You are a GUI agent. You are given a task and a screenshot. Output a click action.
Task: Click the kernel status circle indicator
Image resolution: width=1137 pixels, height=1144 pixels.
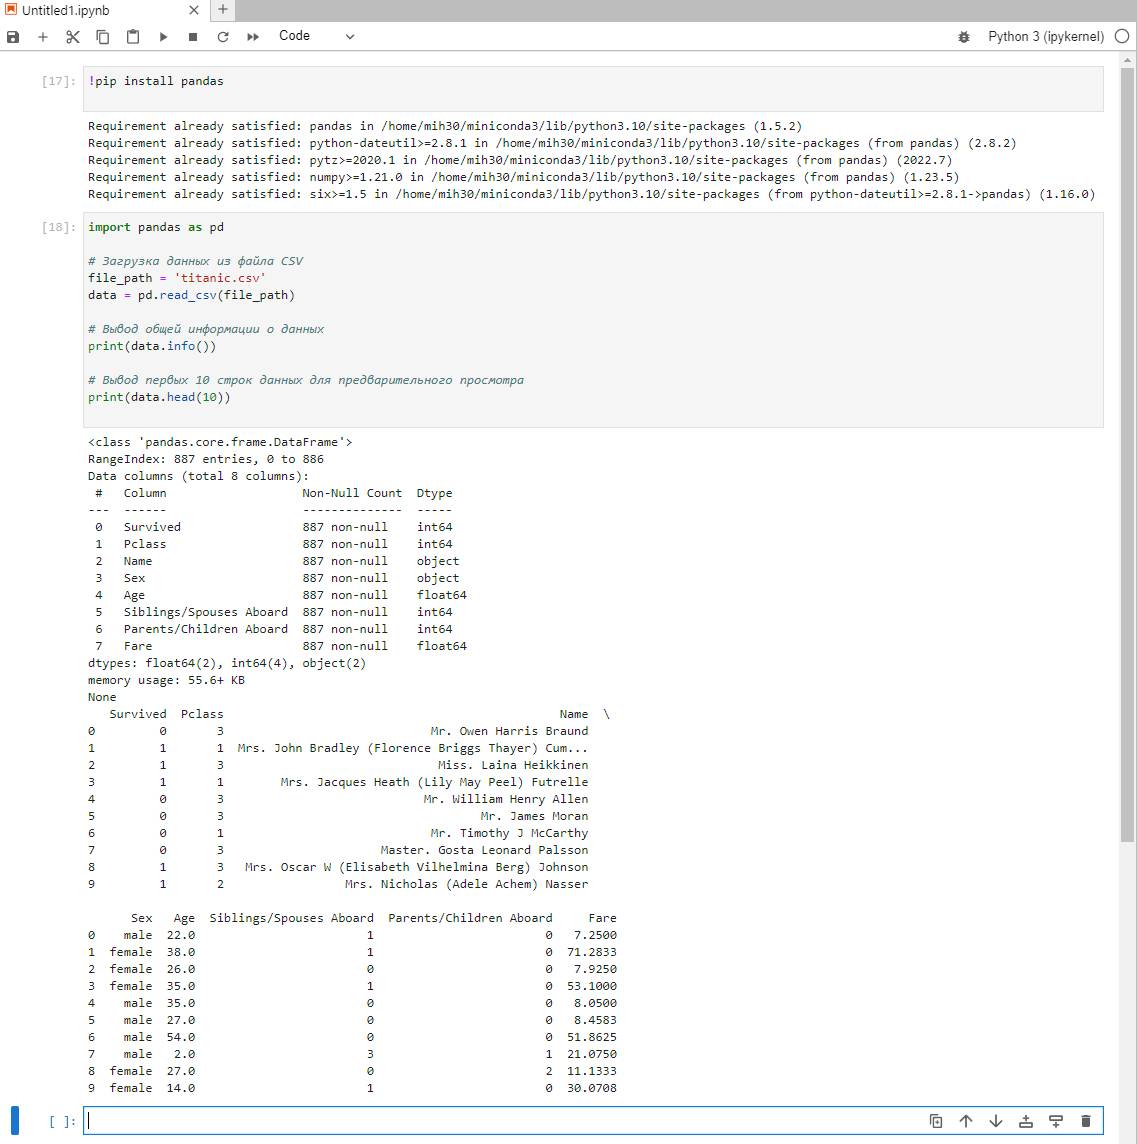click(1122, 36)
